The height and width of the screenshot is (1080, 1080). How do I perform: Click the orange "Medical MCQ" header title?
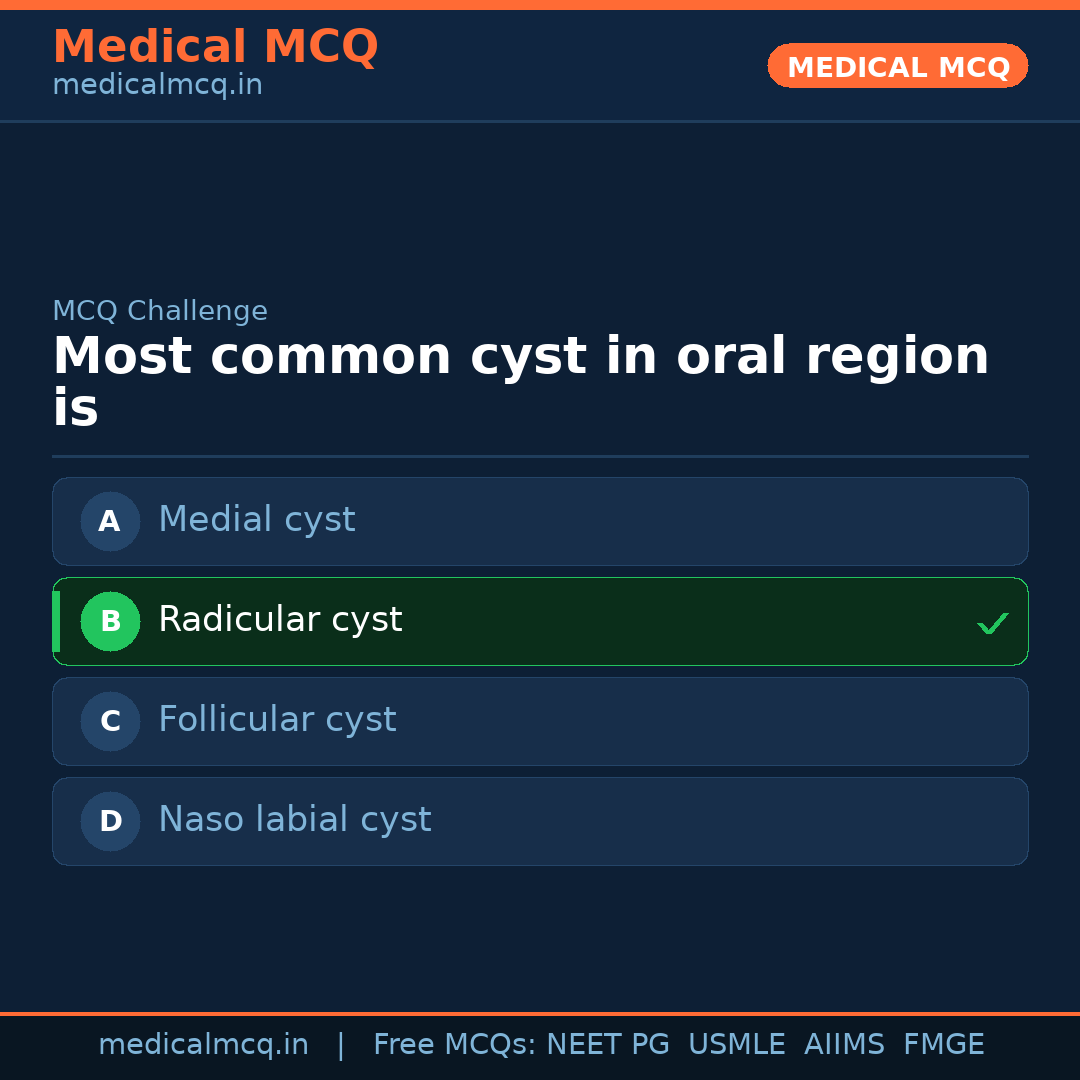215,47
